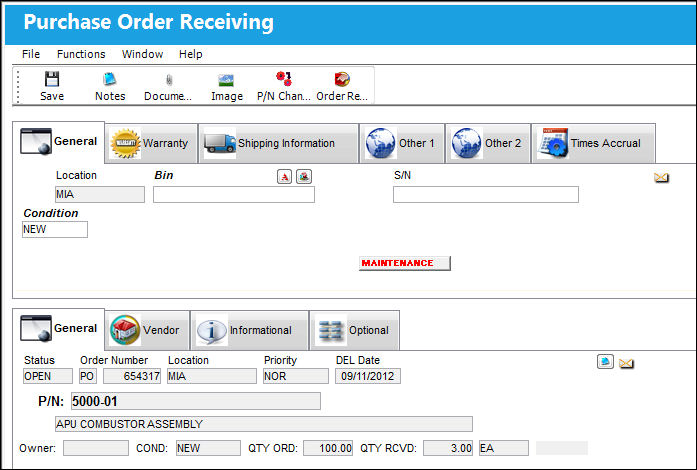Click the P/N: label
697x470 pixels.
(x=51, y=402)
